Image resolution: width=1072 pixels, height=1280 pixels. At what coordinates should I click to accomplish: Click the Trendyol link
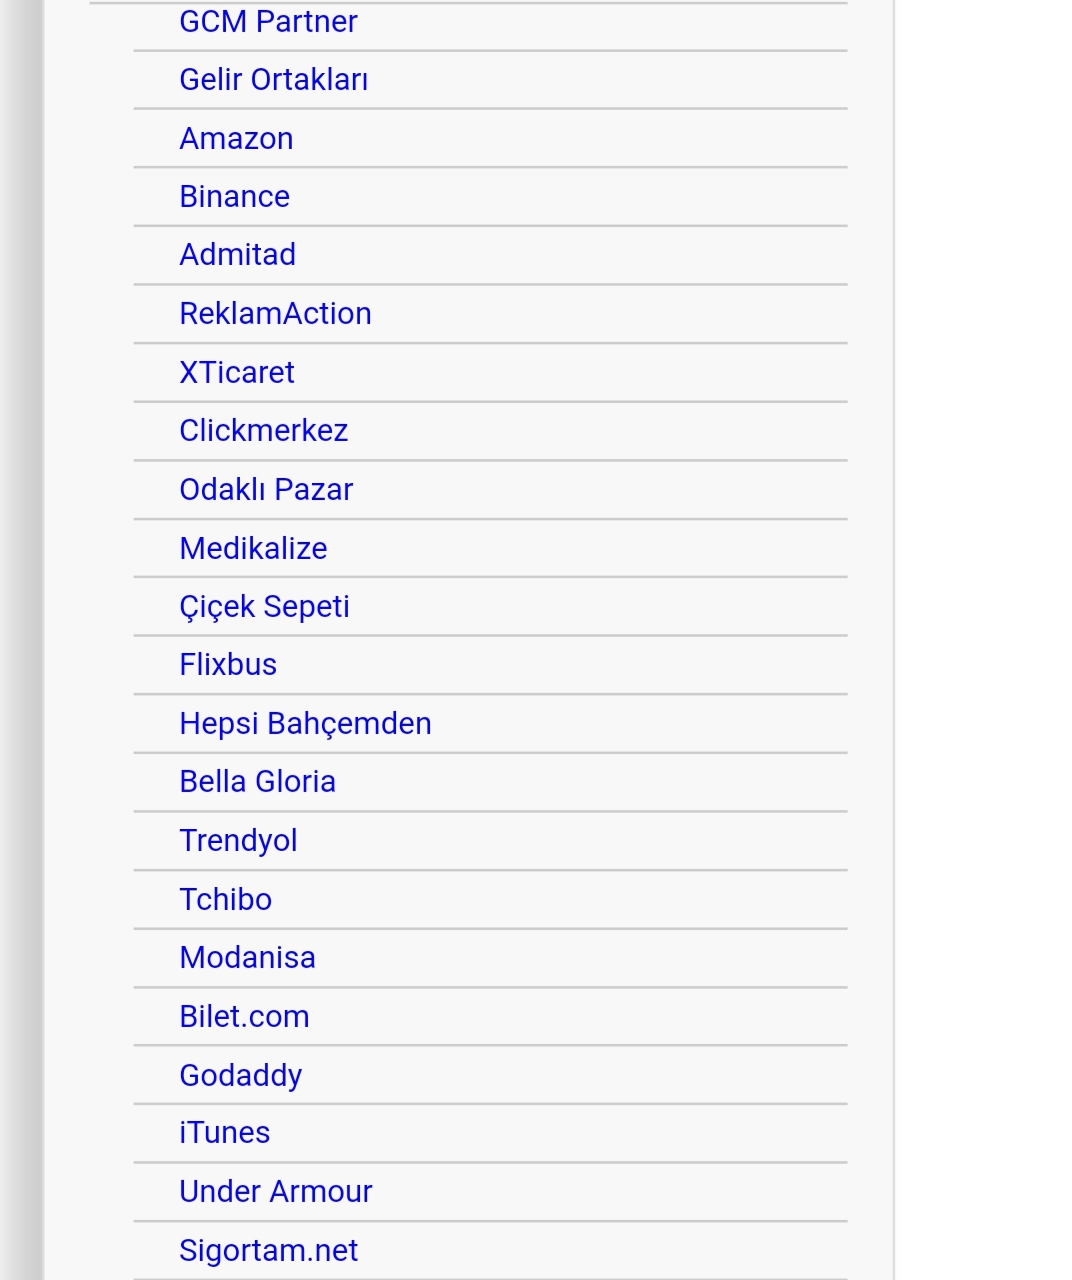(238, 841)
